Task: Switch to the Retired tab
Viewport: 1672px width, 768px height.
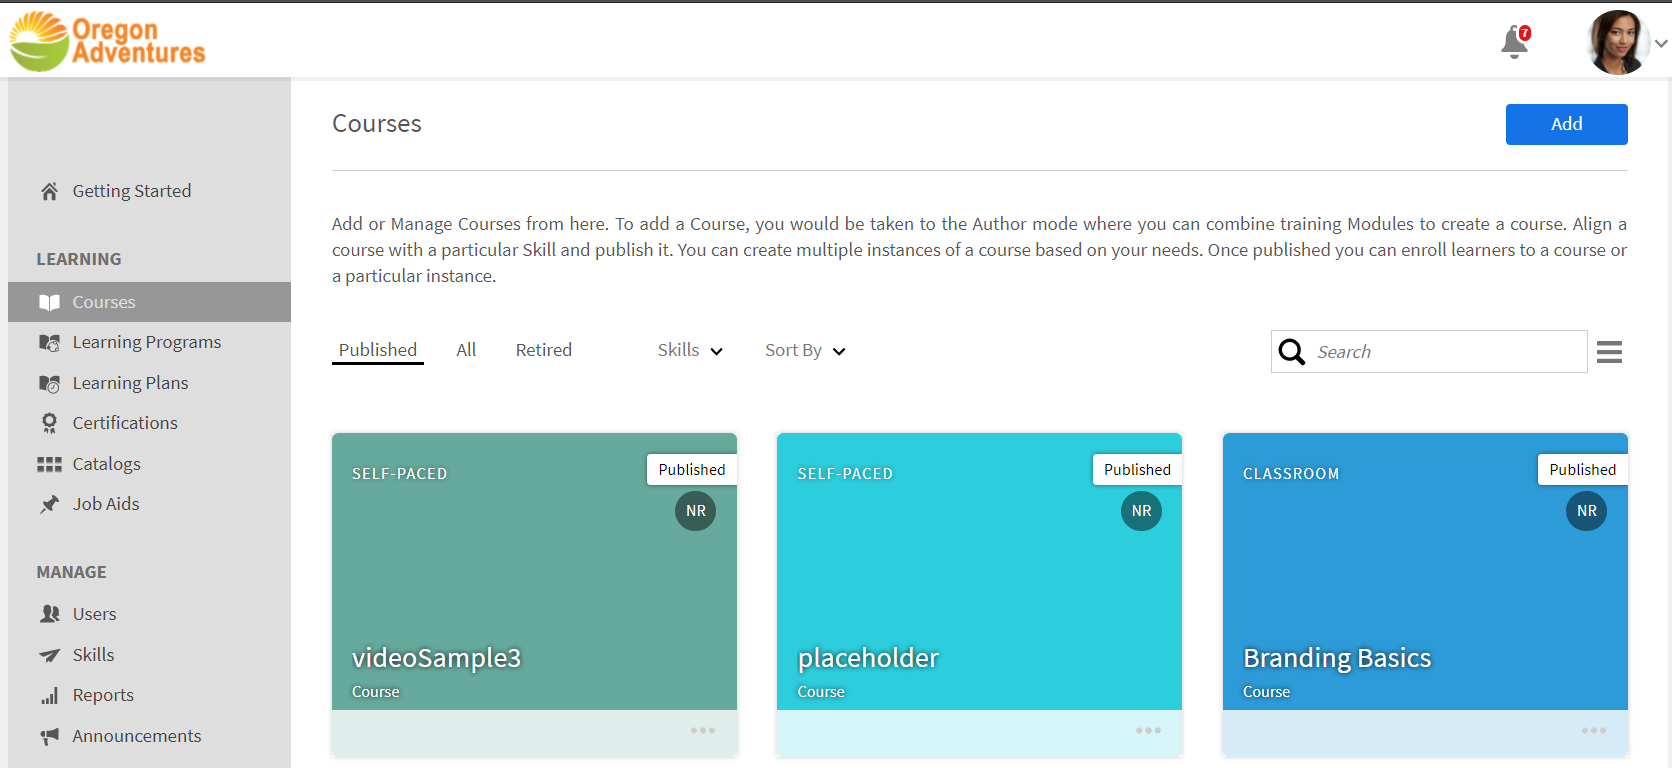Action: coord(543,350)
